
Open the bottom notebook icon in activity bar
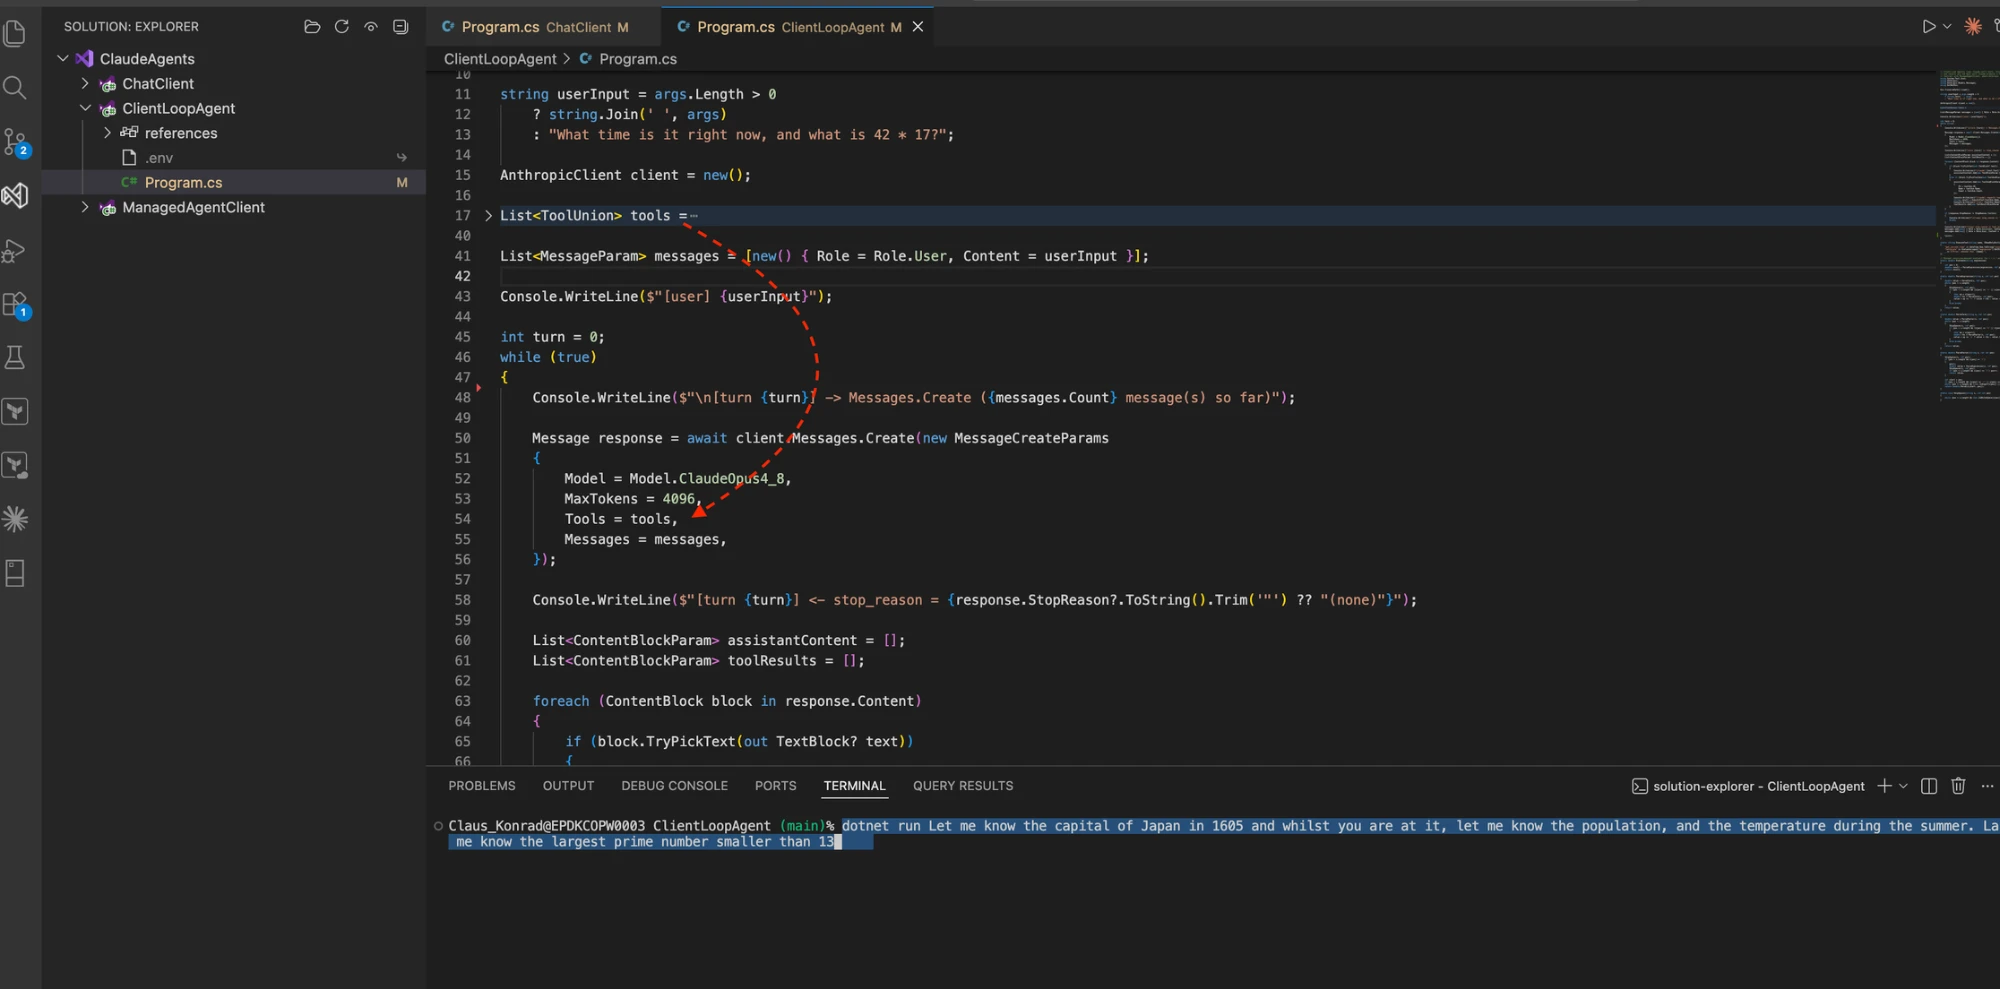[x=15, y=573]
